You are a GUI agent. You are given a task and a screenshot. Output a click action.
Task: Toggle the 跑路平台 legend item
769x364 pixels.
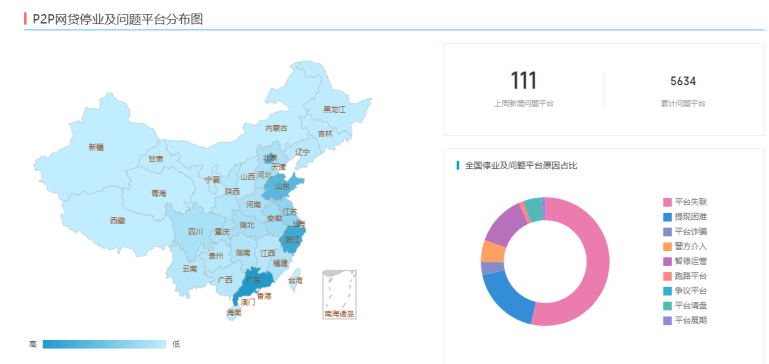(685, 276)
